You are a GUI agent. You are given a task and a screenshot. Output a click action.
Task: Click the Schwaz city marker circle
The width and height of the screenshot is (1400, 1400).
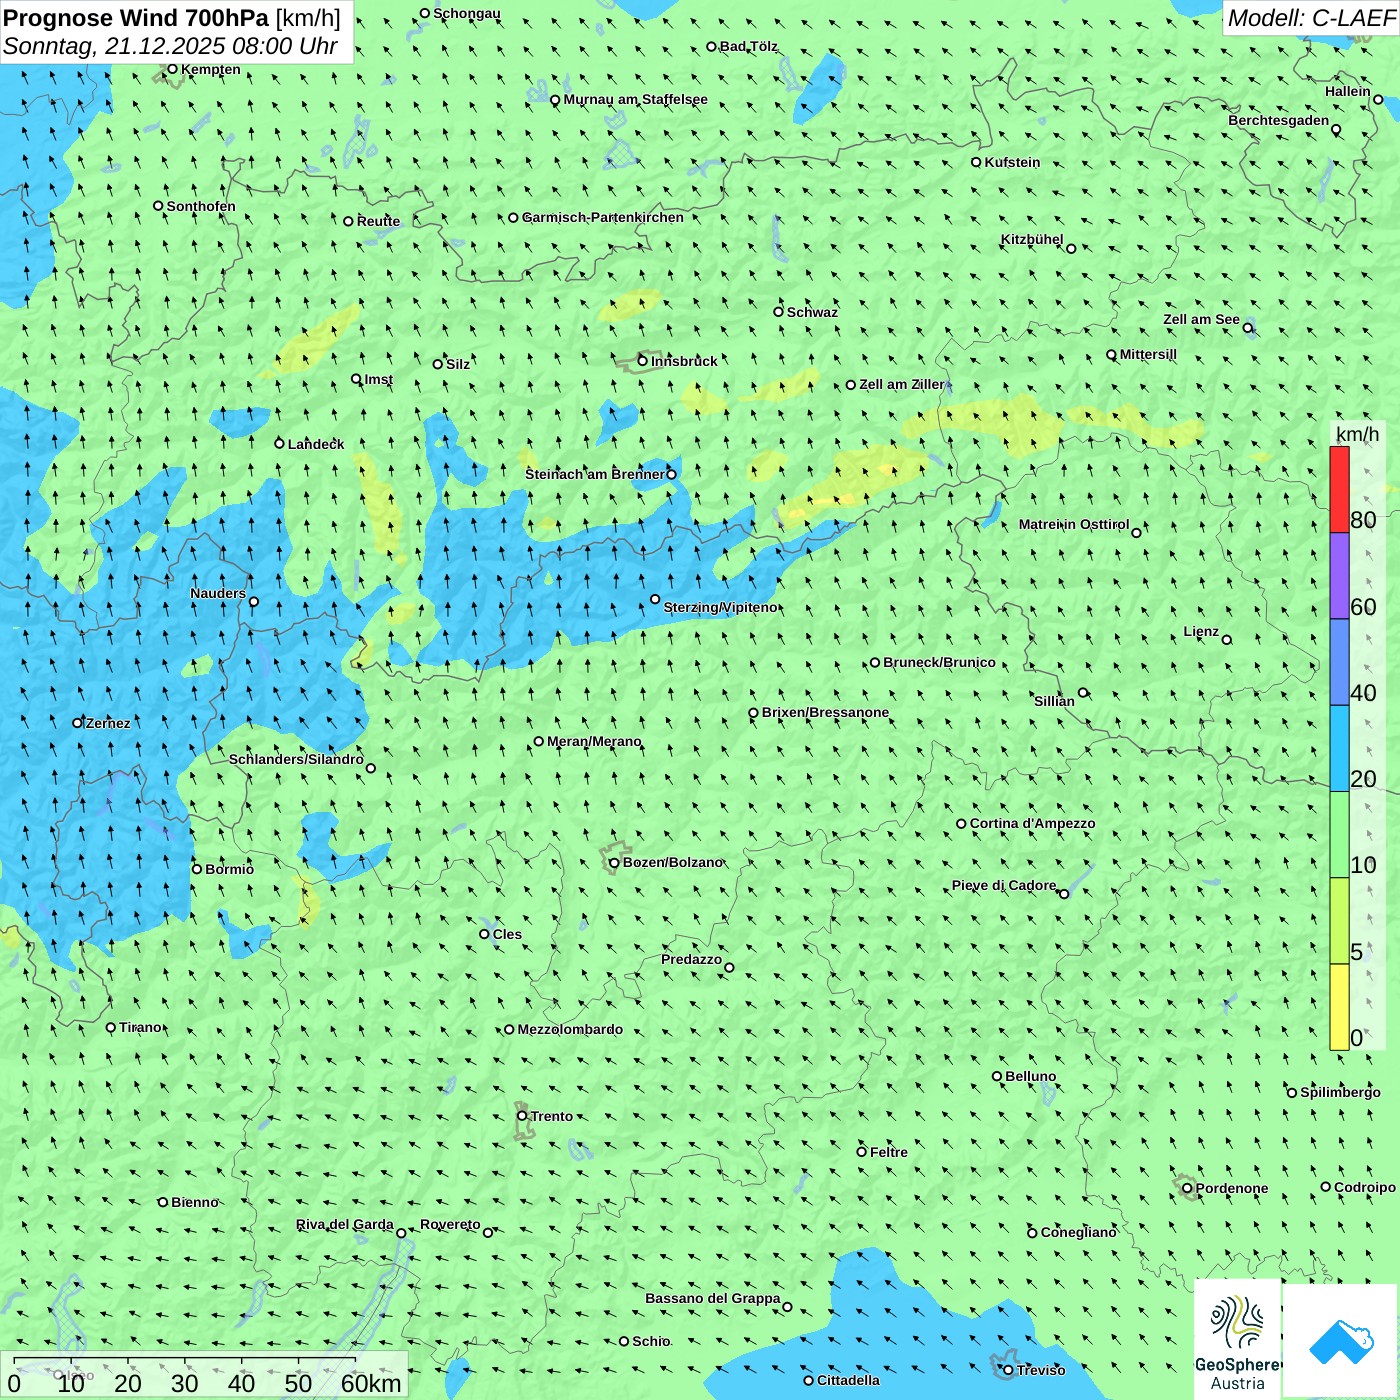pos(778,312)
